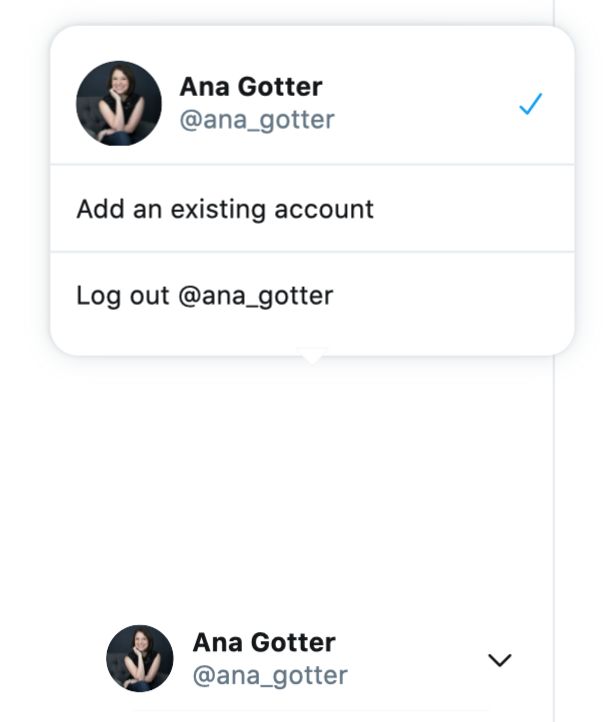
Task: Click the popup's small pointer triangle
Action: click(x=312, y=356)
